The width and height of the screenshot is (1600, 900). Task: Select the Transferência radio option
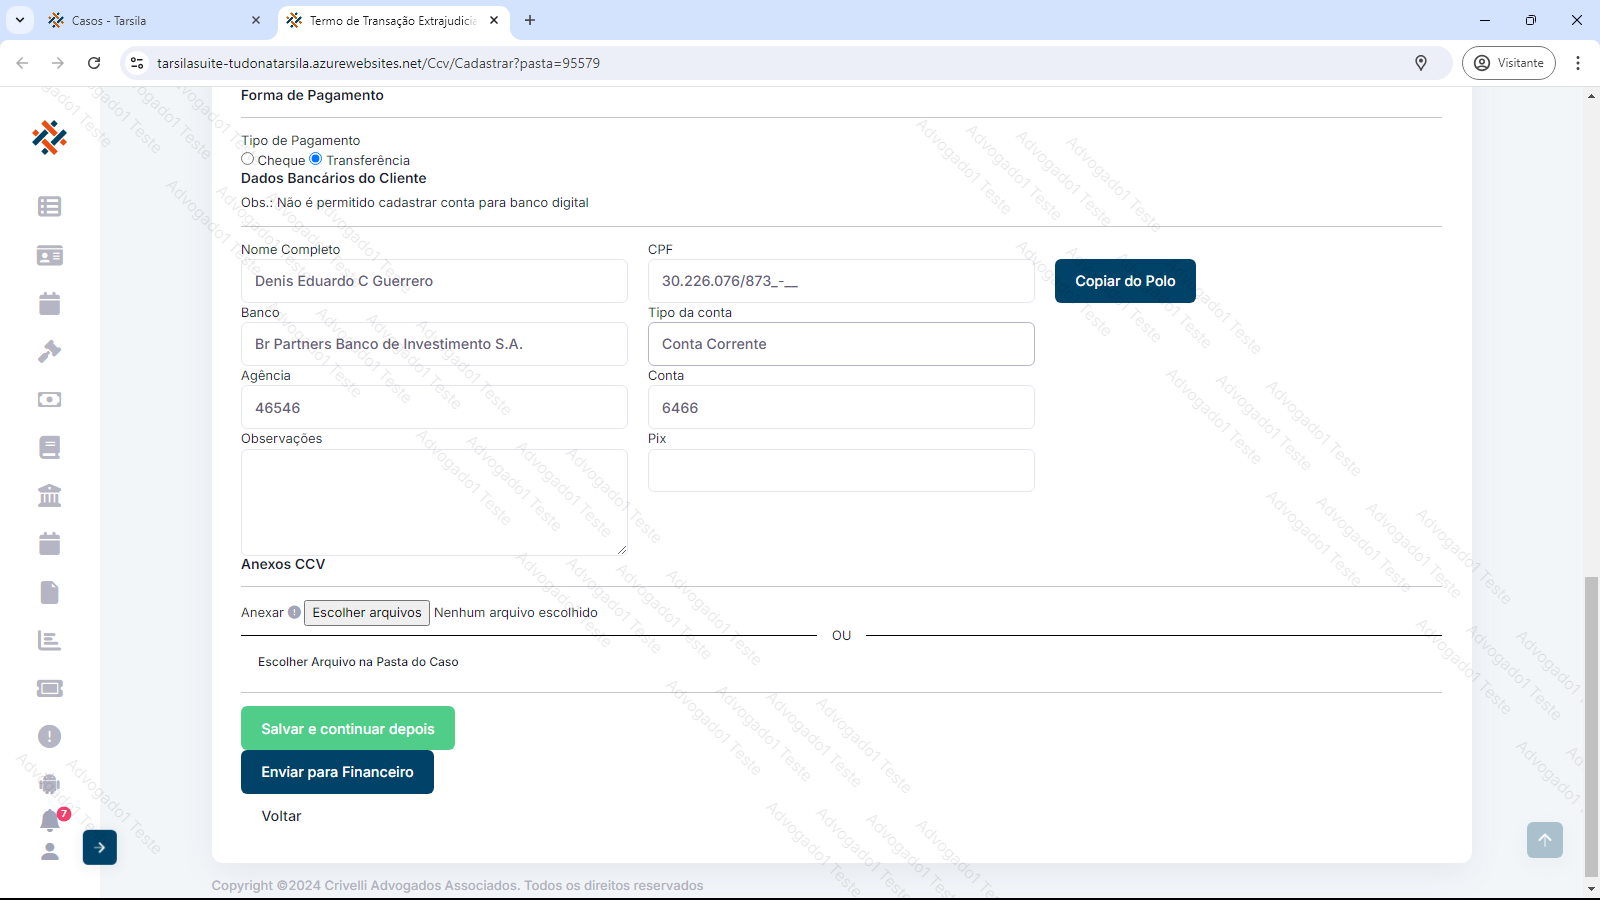click(316, 159)
